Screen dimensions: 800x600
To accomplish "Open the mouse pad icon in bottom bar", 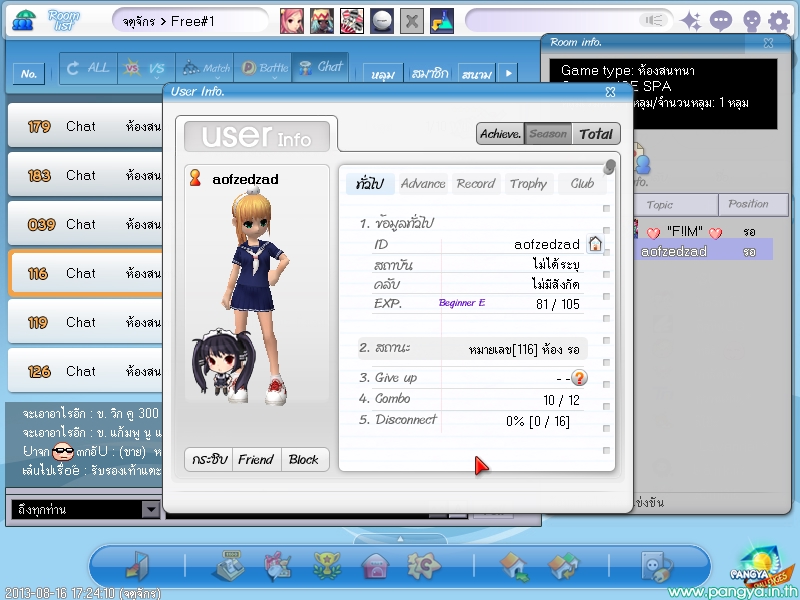I will [657, 566].
